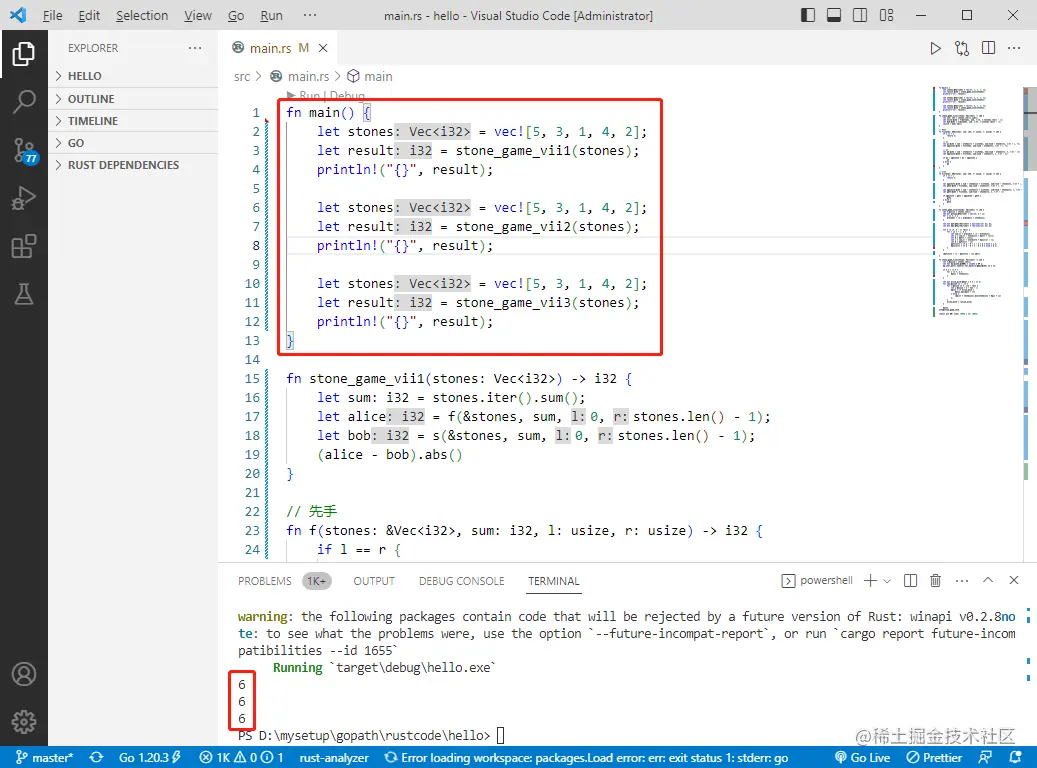Screen dimensions: 1037x768
Task: Open the Run and Debug view
Action: (24, 198)
